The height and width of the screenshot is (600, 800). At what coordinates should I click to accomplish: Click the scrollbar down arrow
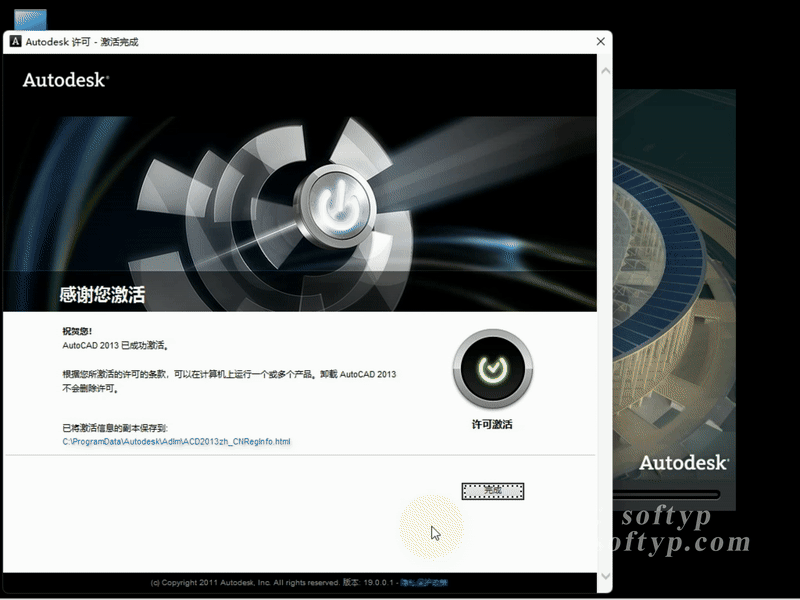click(x=606, y=576)
